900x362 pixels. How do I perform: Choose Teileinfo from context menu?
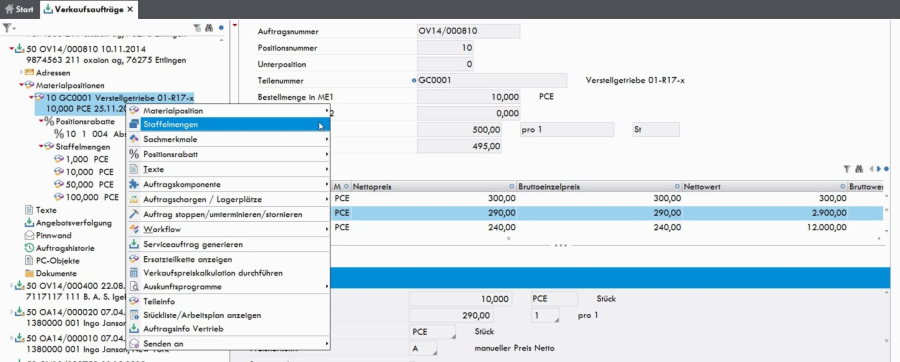click(228, 301)
